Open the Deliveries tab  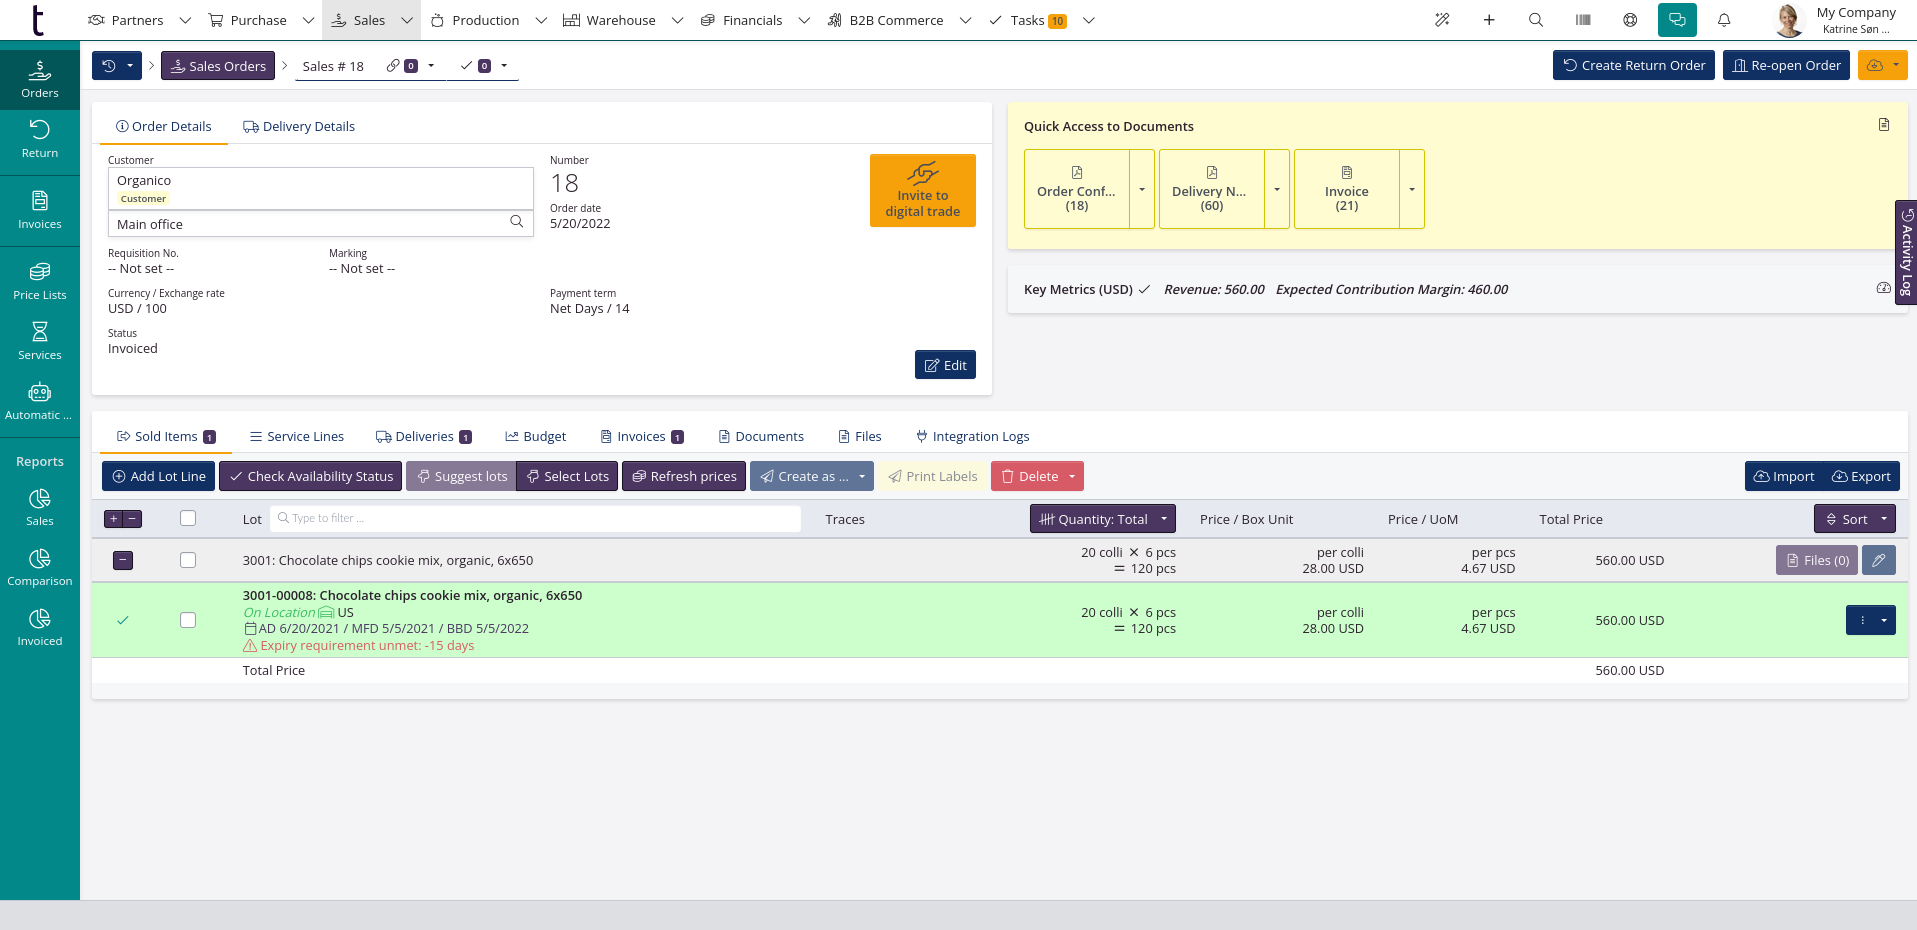pyautogui.click(x=423, y=437)
